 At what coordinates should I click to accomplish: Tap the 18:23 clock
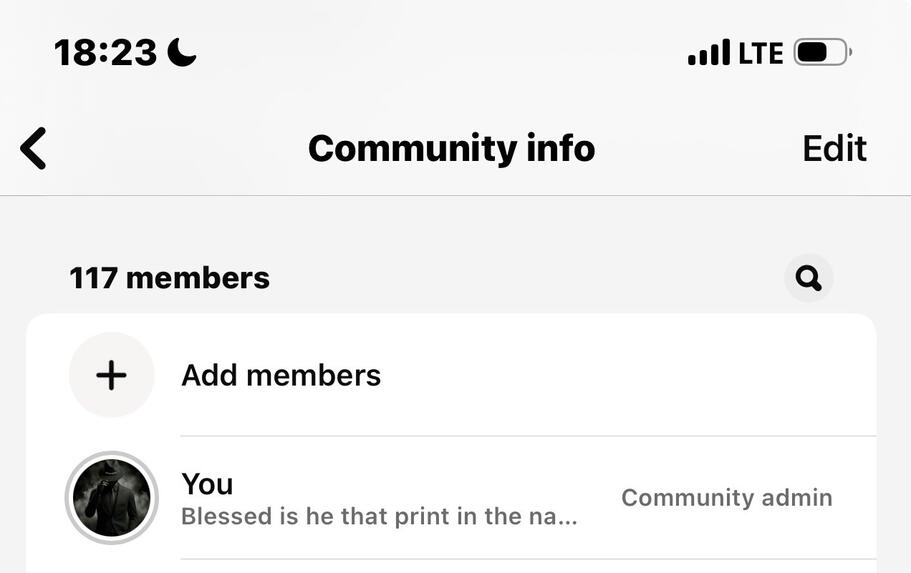[x=105, y=53]
